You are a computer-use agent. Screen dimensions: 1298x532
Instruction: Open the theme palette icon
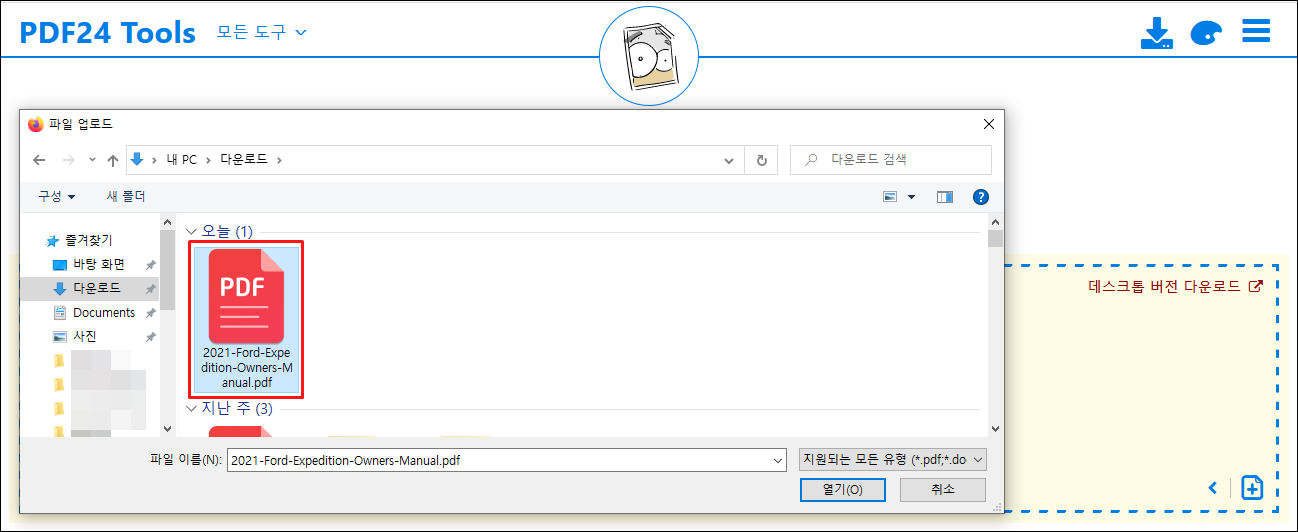(x=1206, y=33)
